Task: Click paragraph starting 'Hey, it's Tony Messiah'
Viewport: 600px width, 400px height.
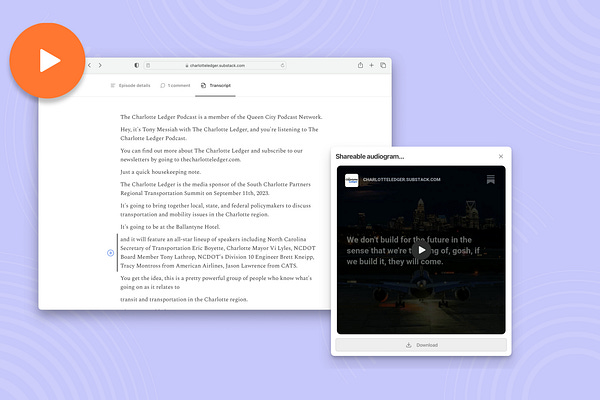Action: click(219, 134)
